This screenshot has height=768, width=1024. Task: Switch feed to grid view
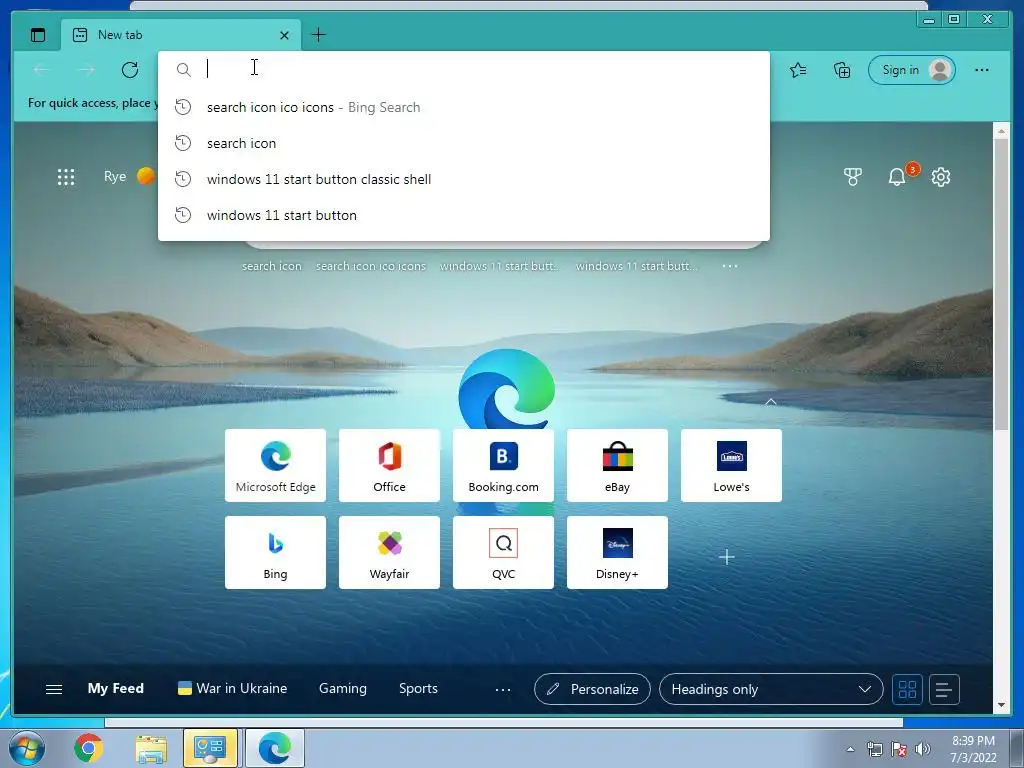click(908, 689)
